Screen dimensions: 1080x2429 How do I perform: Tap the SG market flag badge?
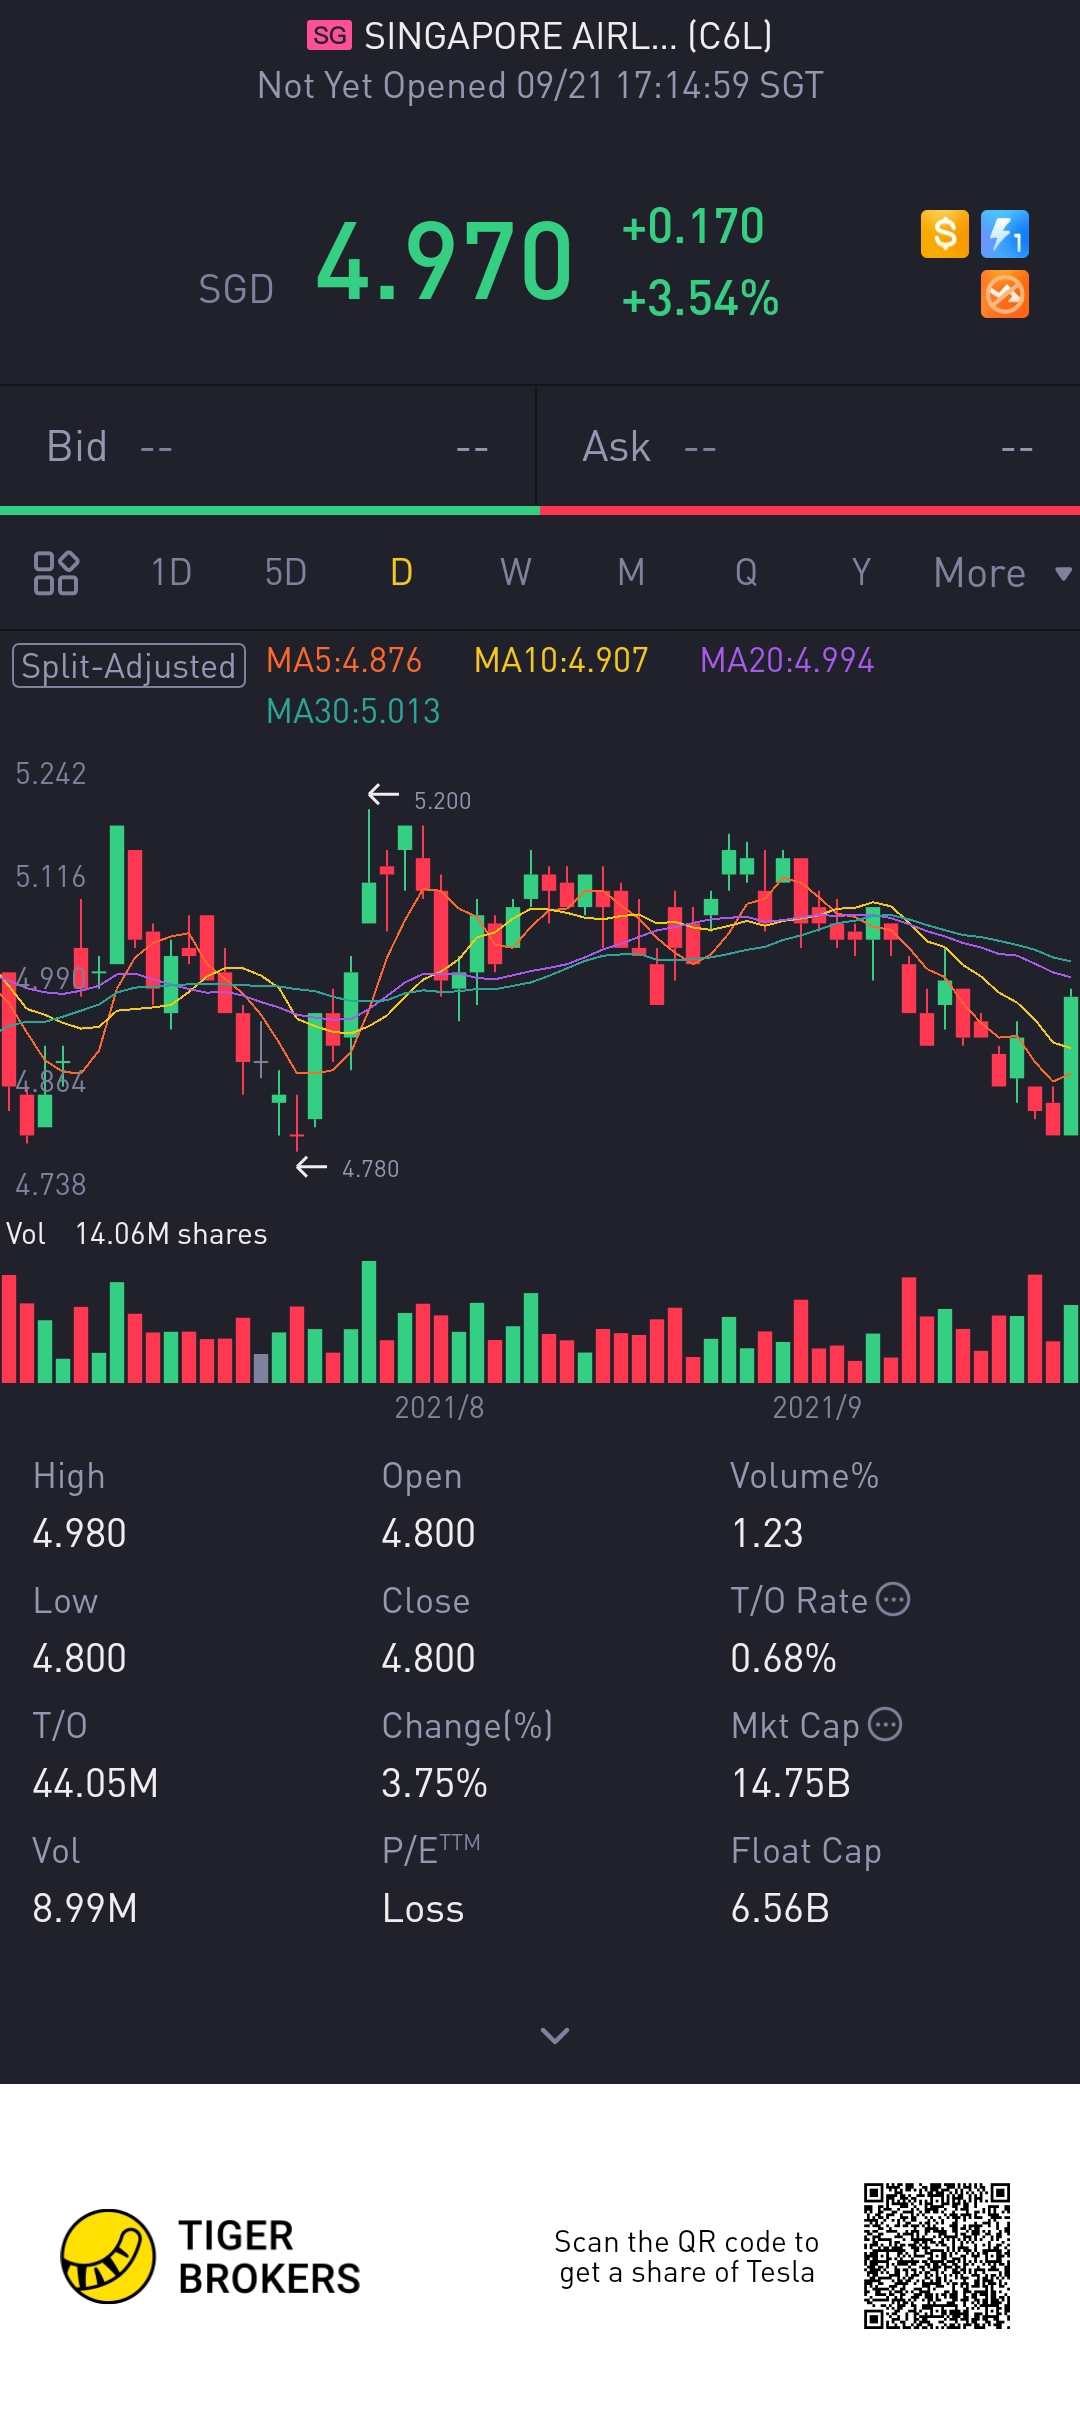click(x=329, y=36)
